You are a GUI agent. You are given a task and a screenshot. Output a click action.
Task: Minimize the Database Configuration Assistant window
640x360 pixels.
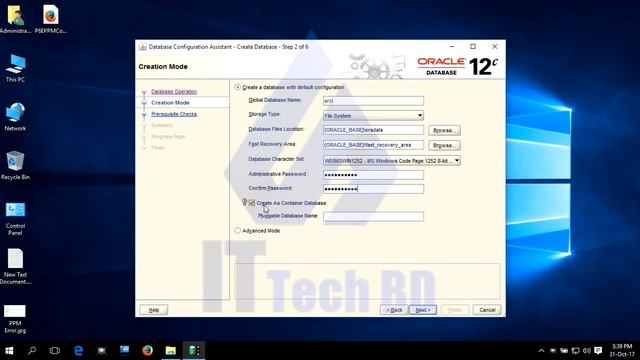[452, 47]
